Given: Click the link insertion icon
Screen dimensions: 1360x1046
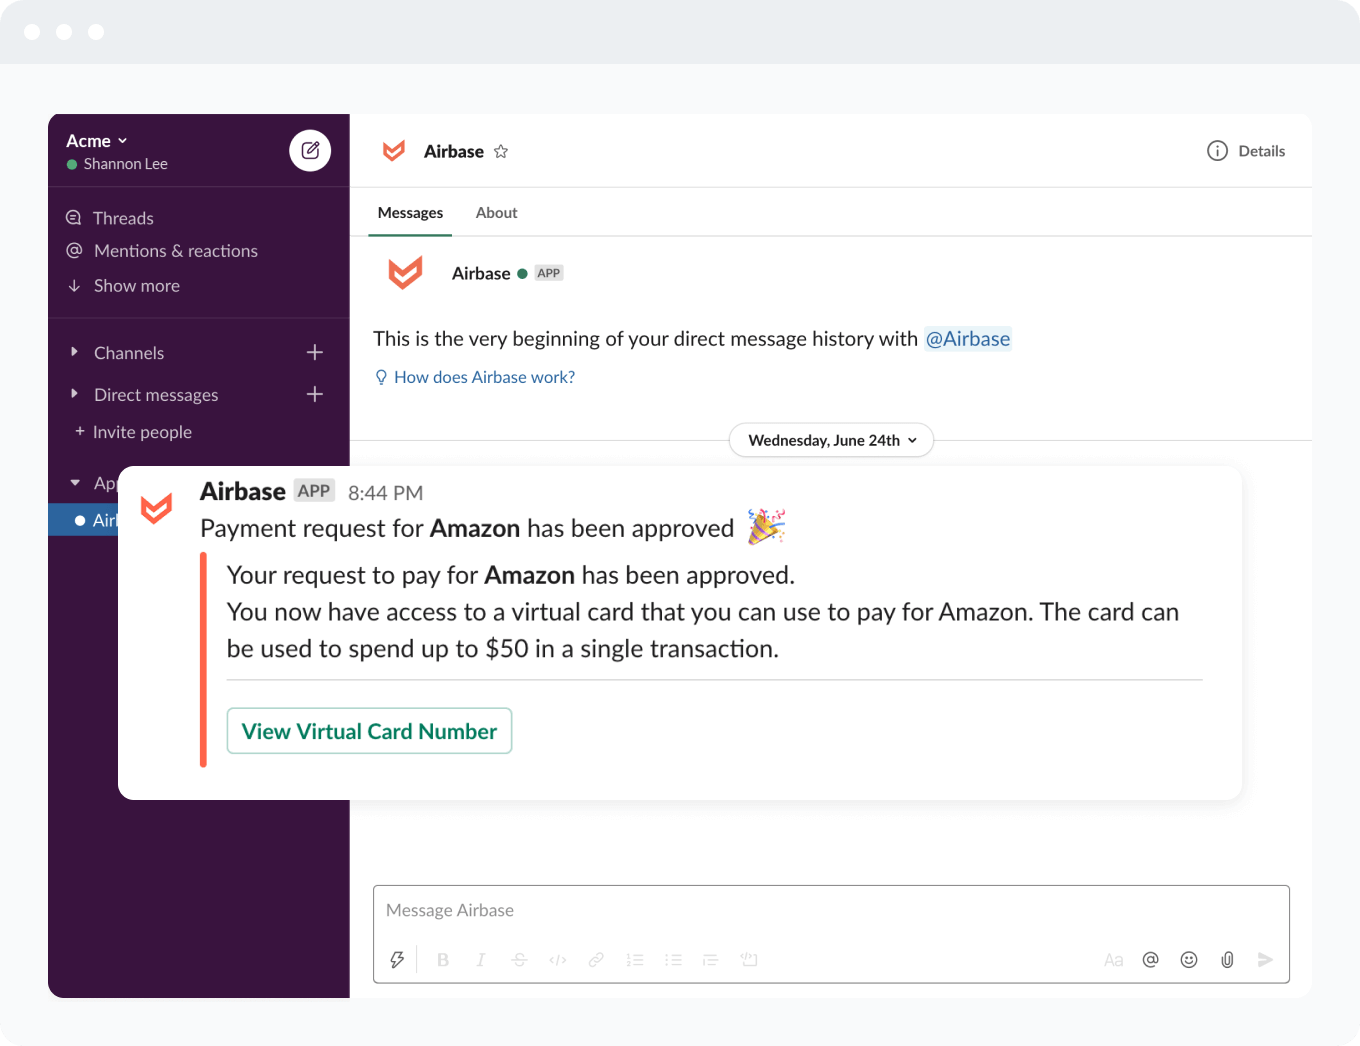Looking at the screenshot, I should [596, 959].
